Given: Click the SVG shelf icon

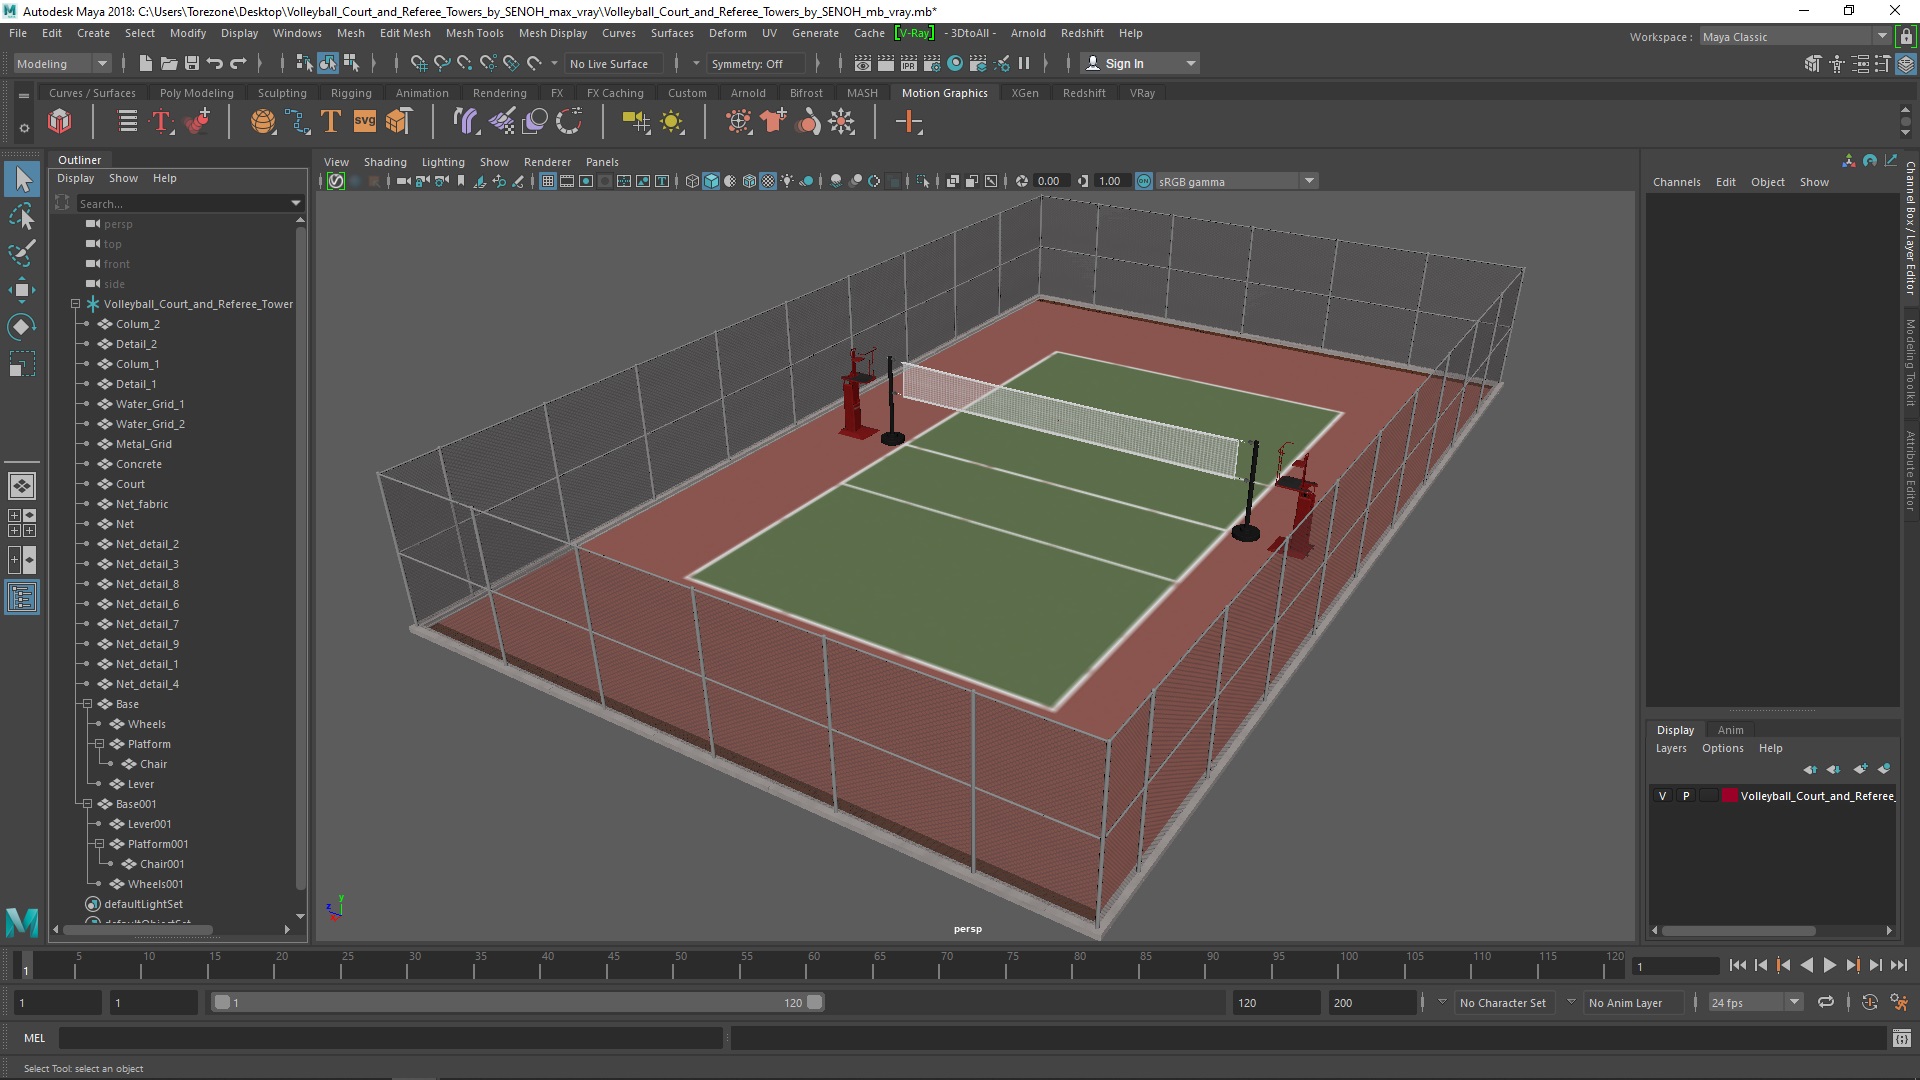Looking at the screenshot, I should 364,122.
